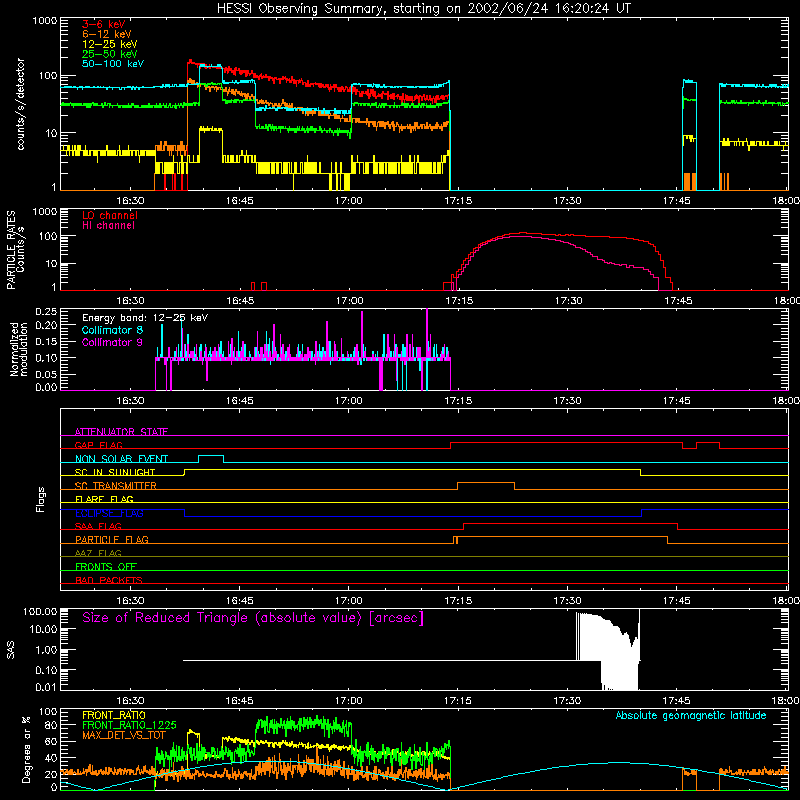The height and width of the screenshot is (800, 800).
Task: Click the 0.25 tick on modulation axis
Action: pos(46,311)
